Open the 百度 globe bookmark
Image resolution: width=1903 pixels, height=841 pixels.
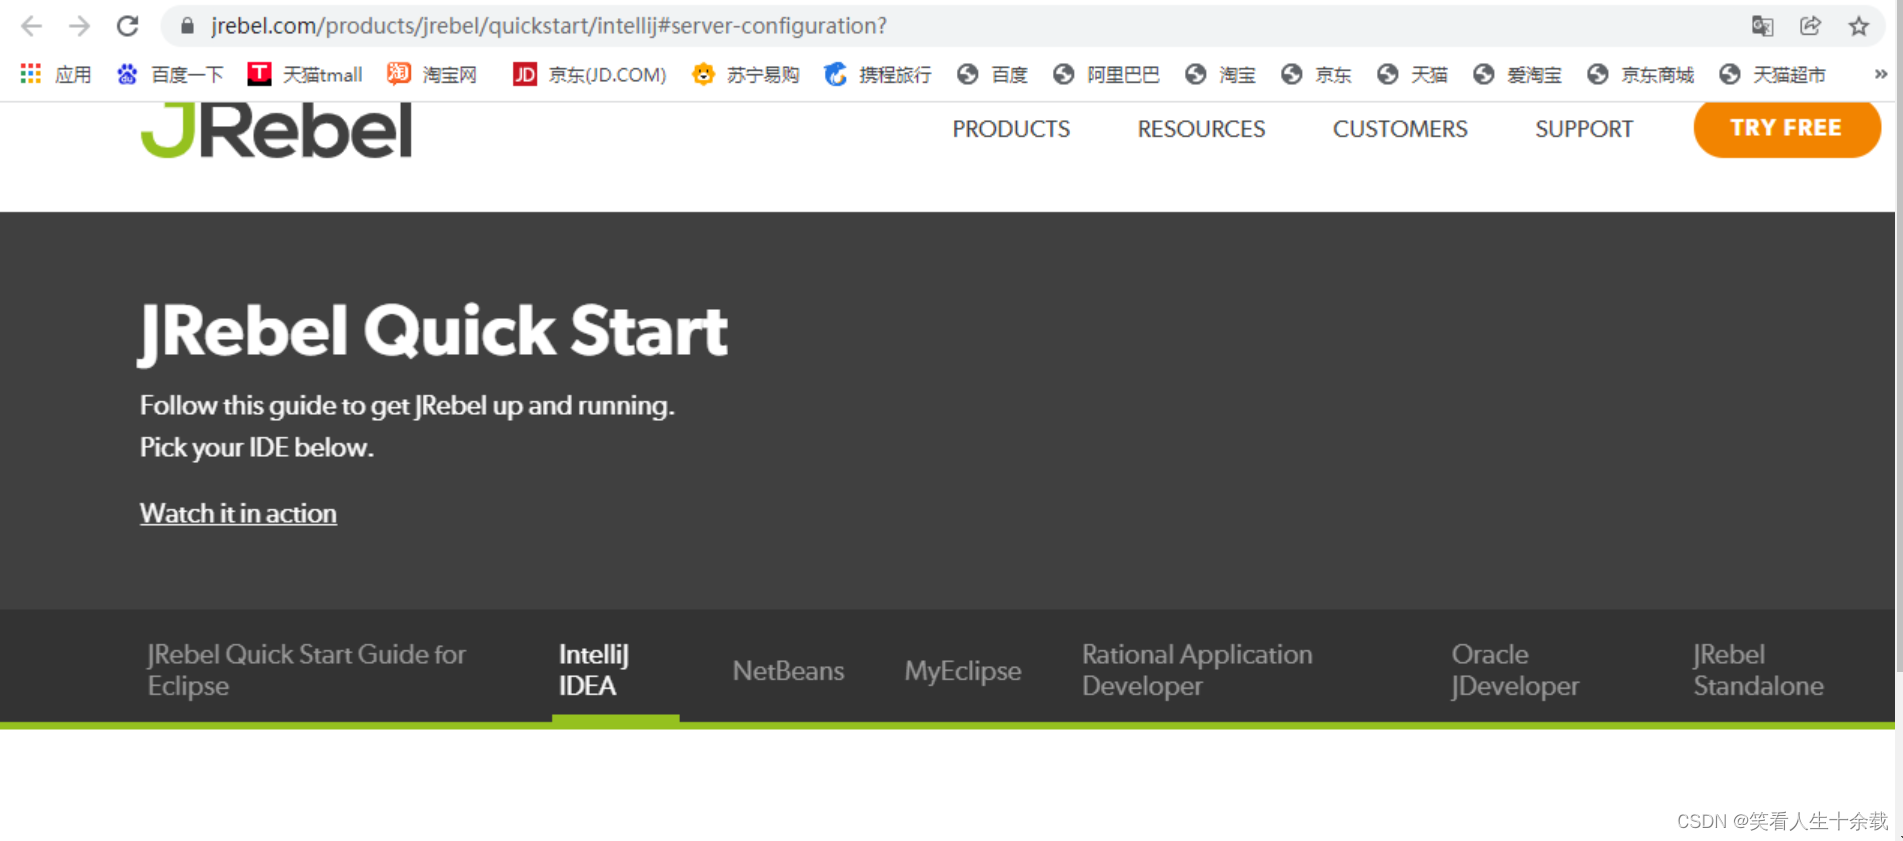pyautogui.click(x=992, y=74)
